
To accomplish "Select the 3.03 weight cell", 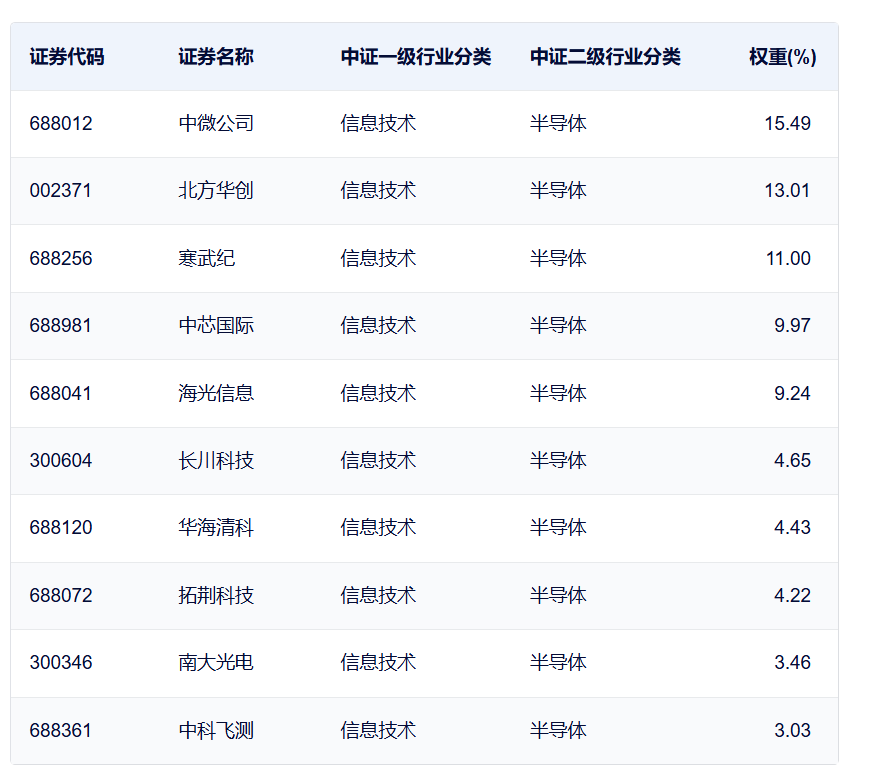I will click(x=792, y=731).
